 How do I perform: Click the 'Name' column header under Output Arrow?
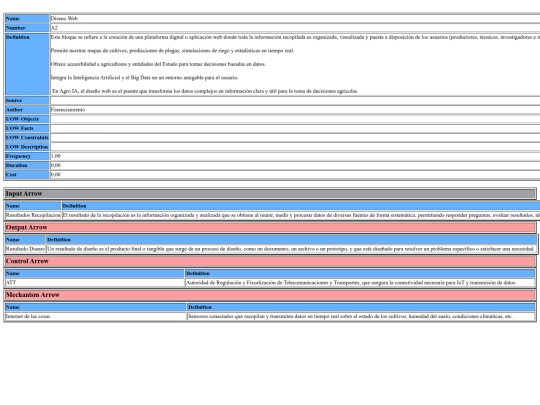point(25,240)
